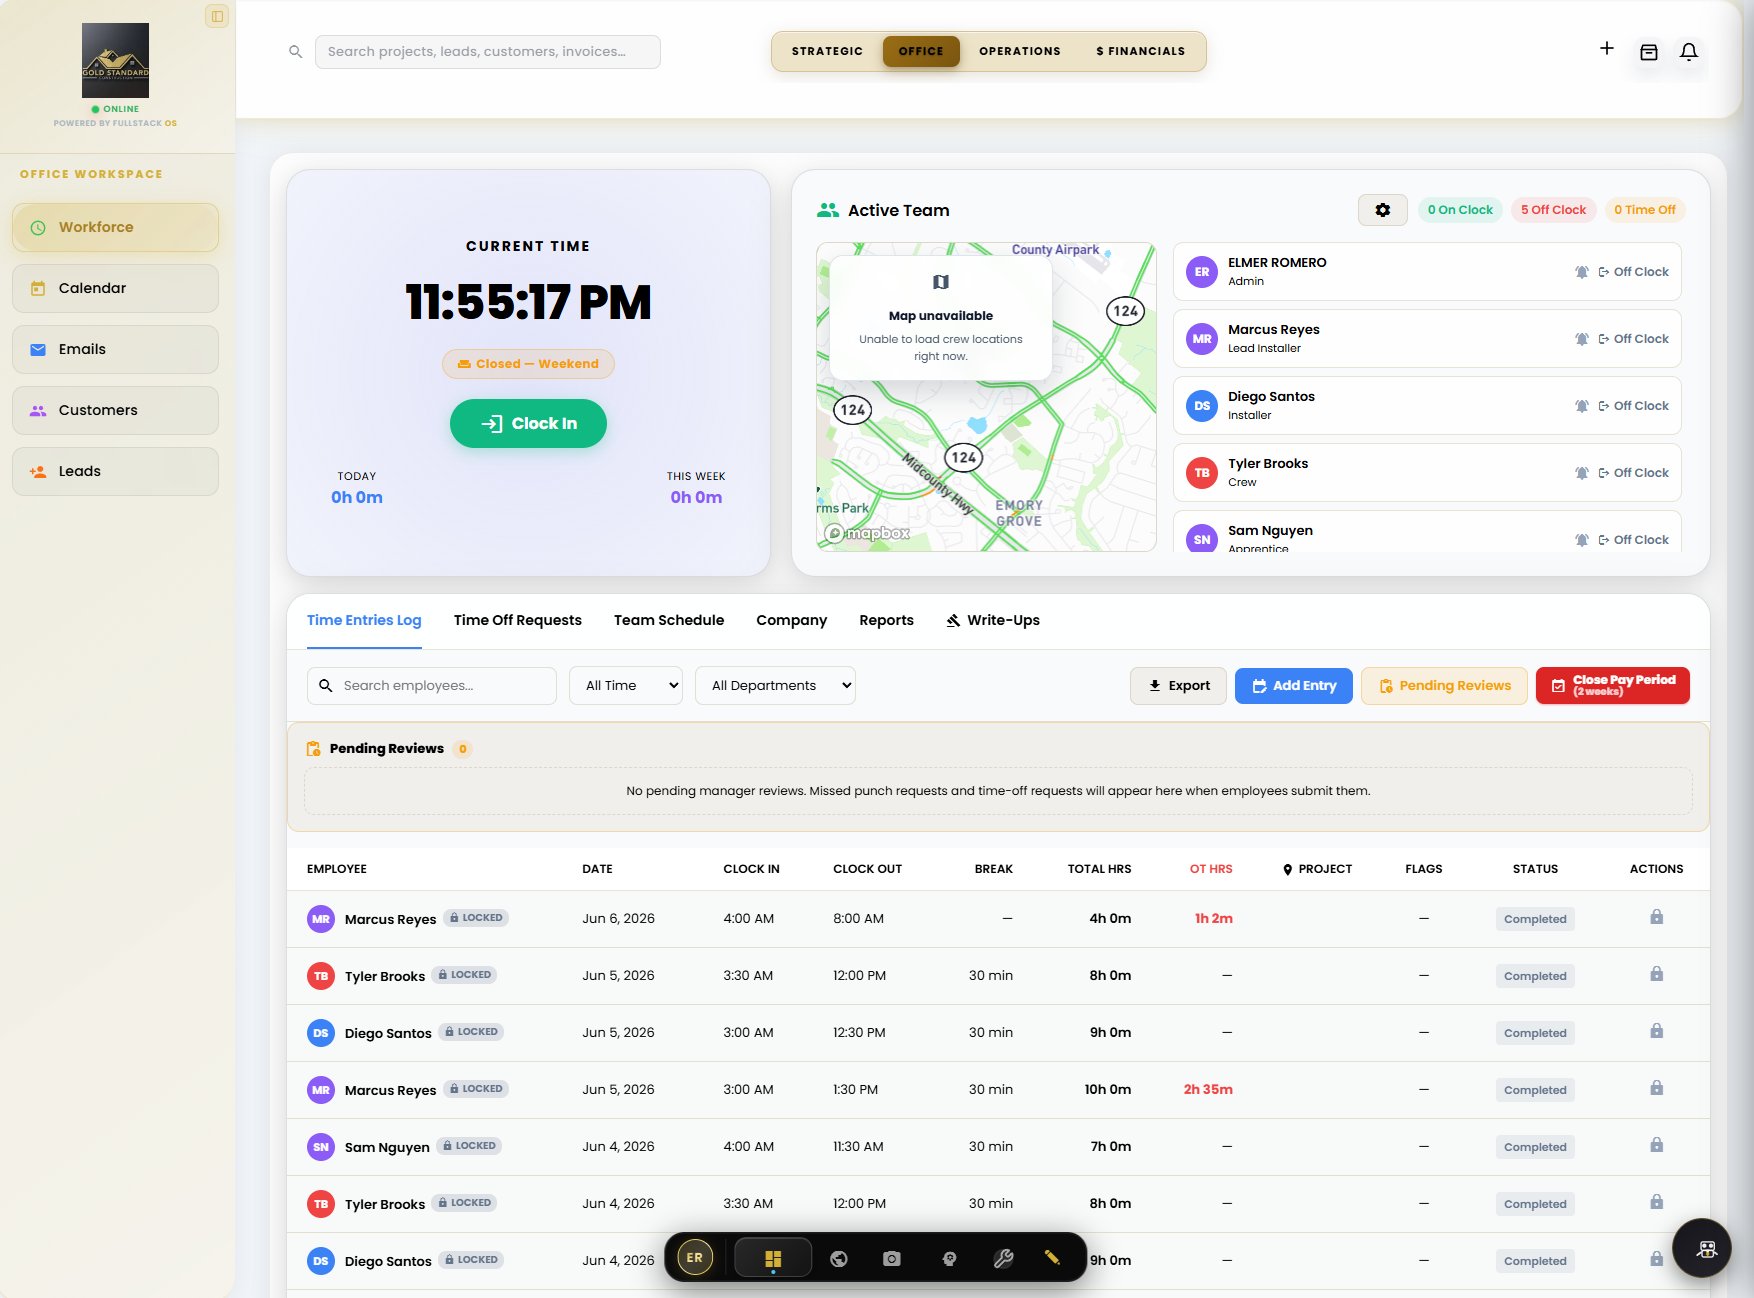Click the Pending Reviews button
The width and height of the screenshot is (1754, 1298).
[x=1444, y=686]
